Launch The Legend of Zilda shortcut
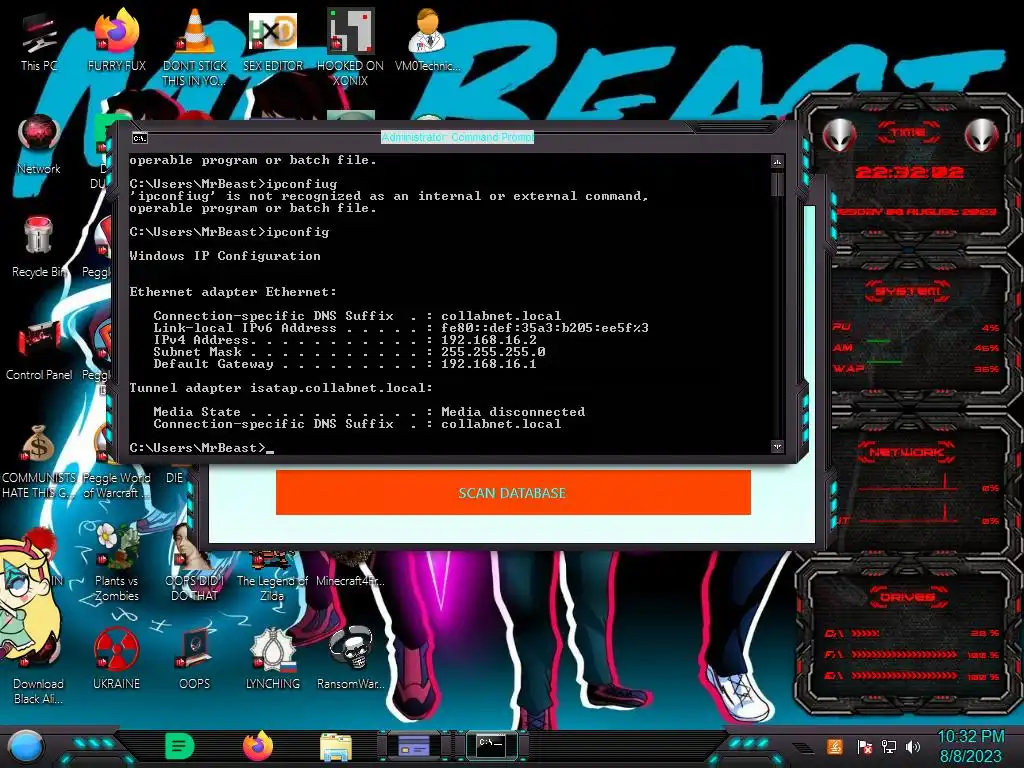The image size is (1024, 768). (272, 578)
